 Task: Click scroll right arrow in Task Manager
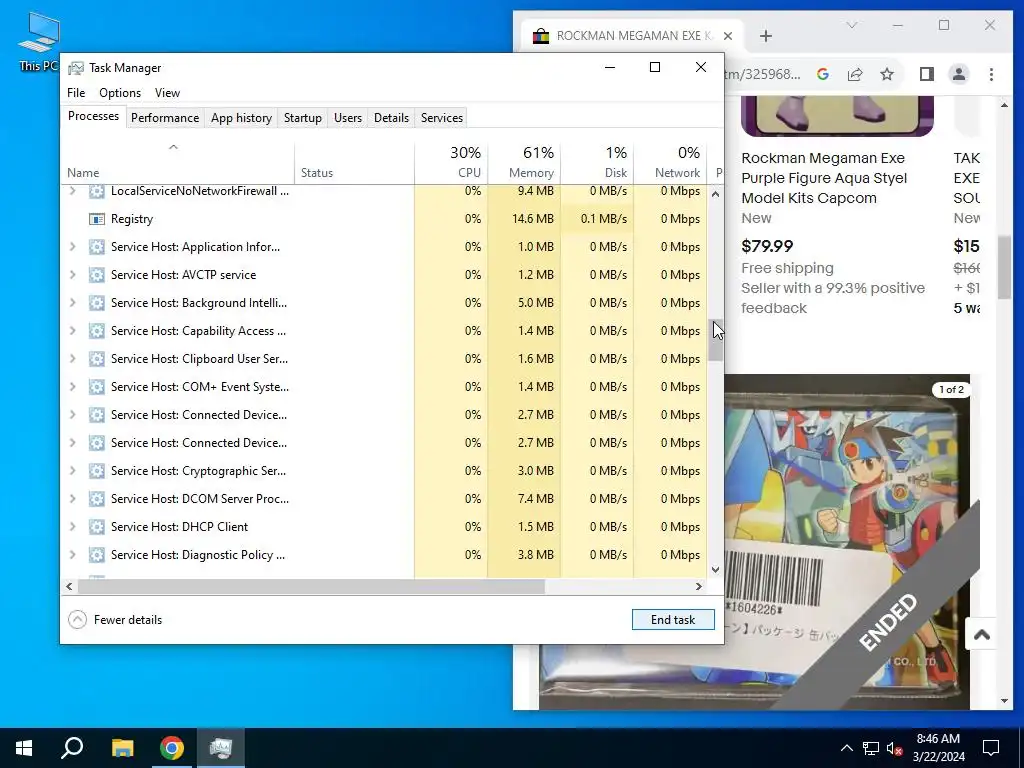pos(699,586)
